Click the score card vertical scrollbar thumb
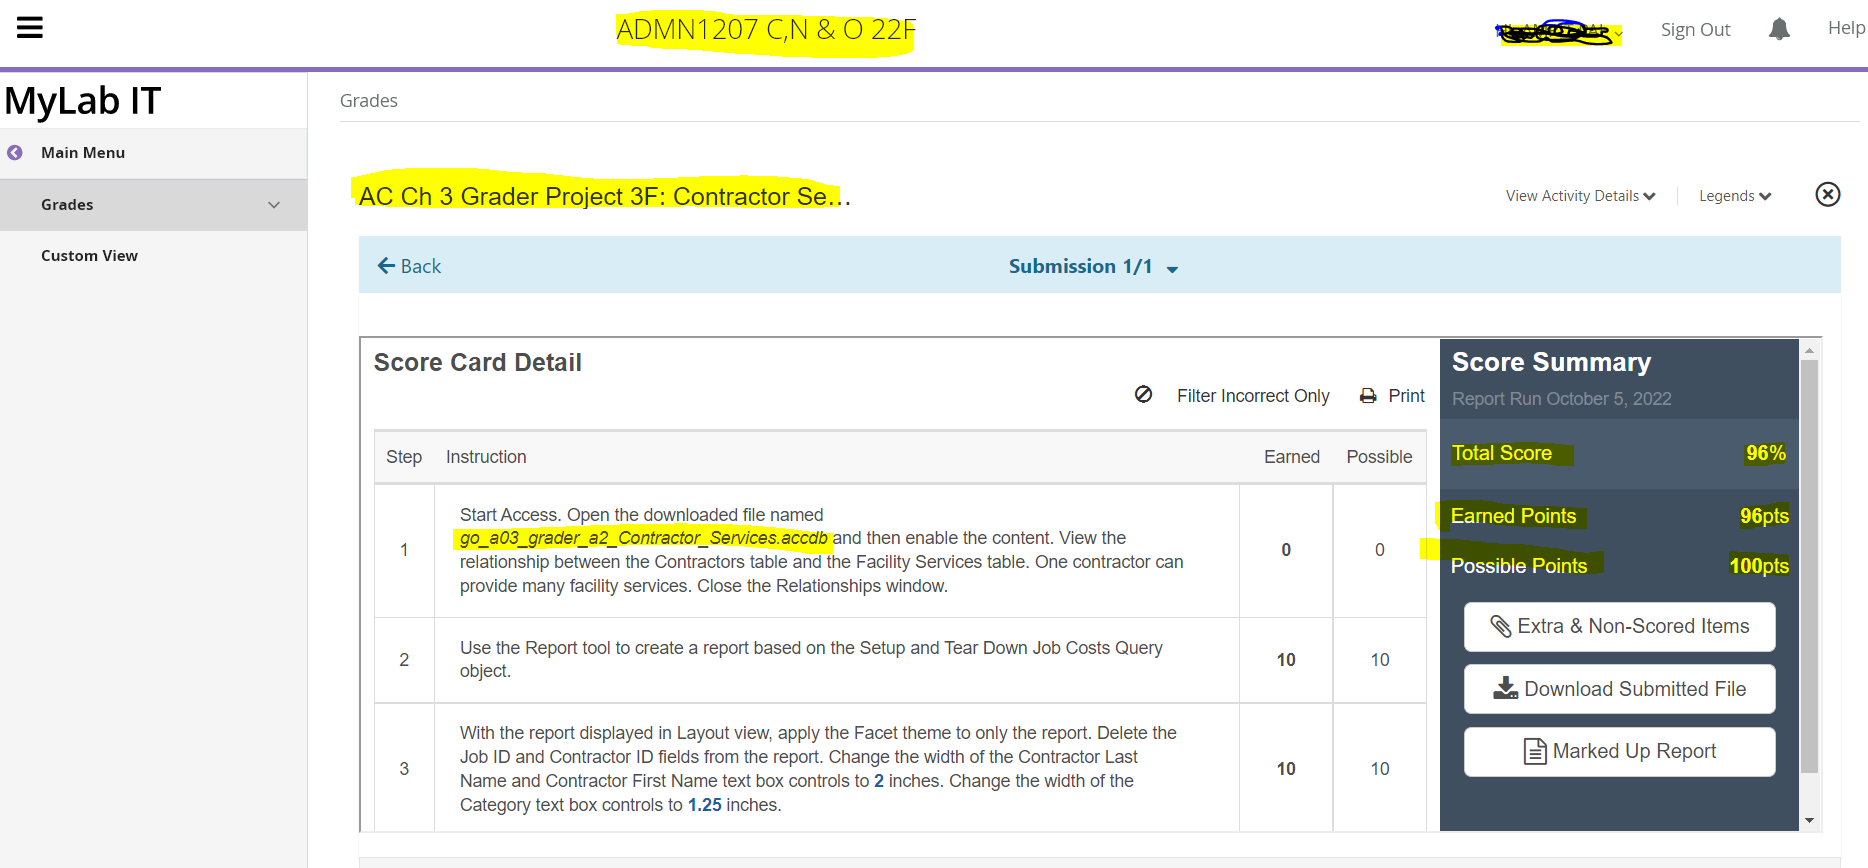 [x=1809, y=566]
